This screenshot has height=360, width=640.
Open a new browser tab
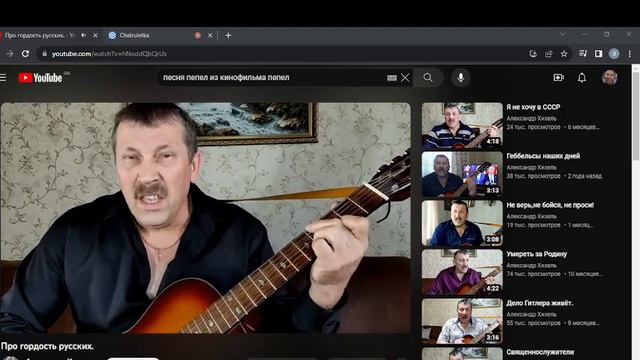(x=228, y=36)
